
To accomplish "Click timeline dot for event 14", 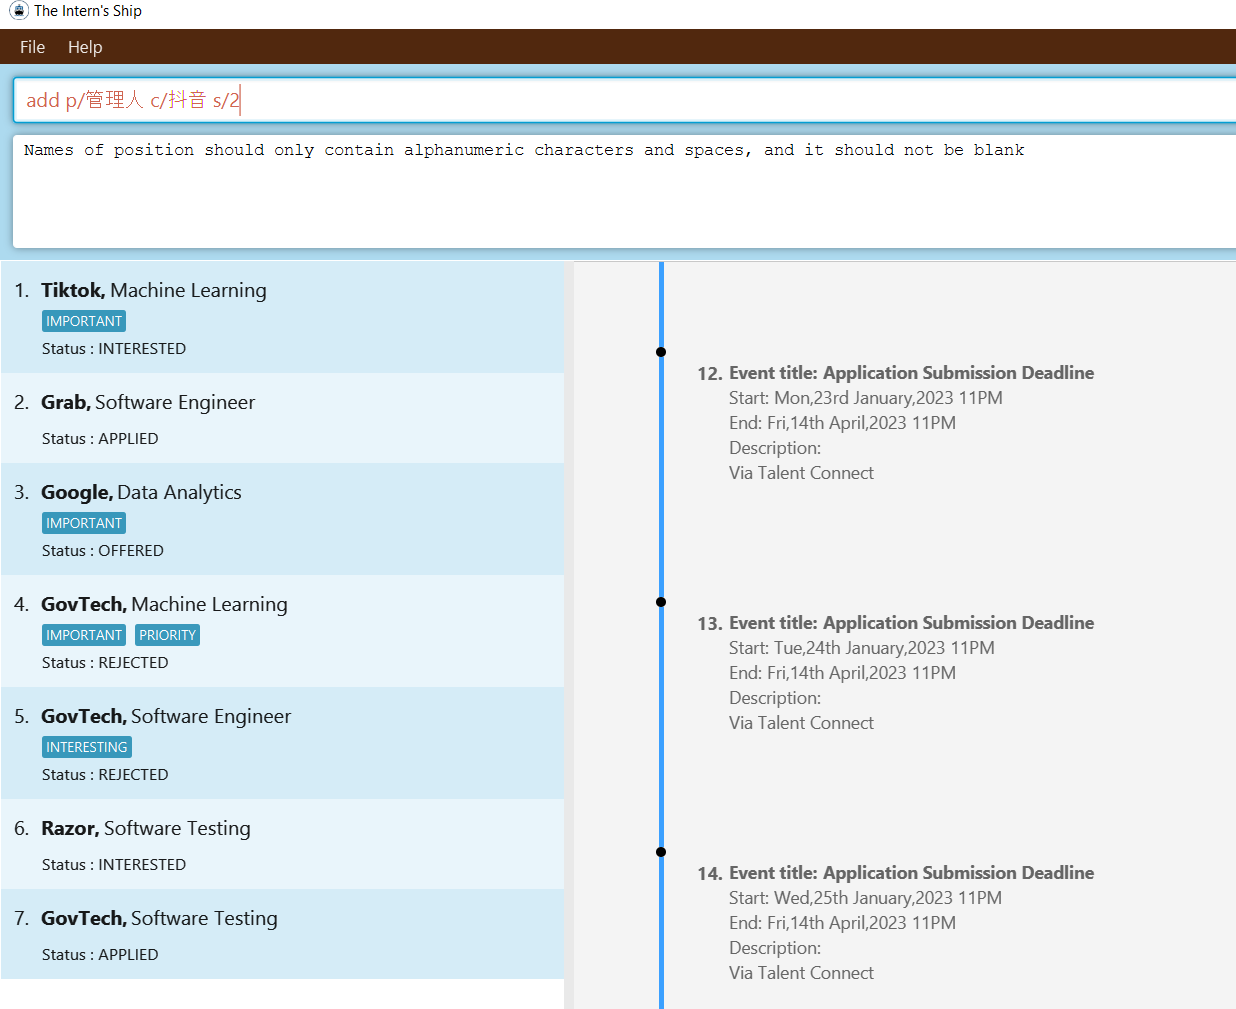I will point(661,852).
